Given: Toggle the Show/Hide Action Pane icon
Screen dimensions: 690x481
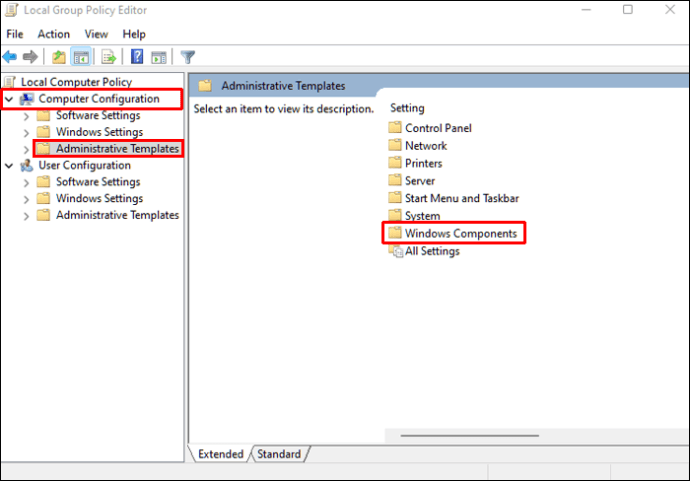Looking at the screenshot, I should (157, 56).
